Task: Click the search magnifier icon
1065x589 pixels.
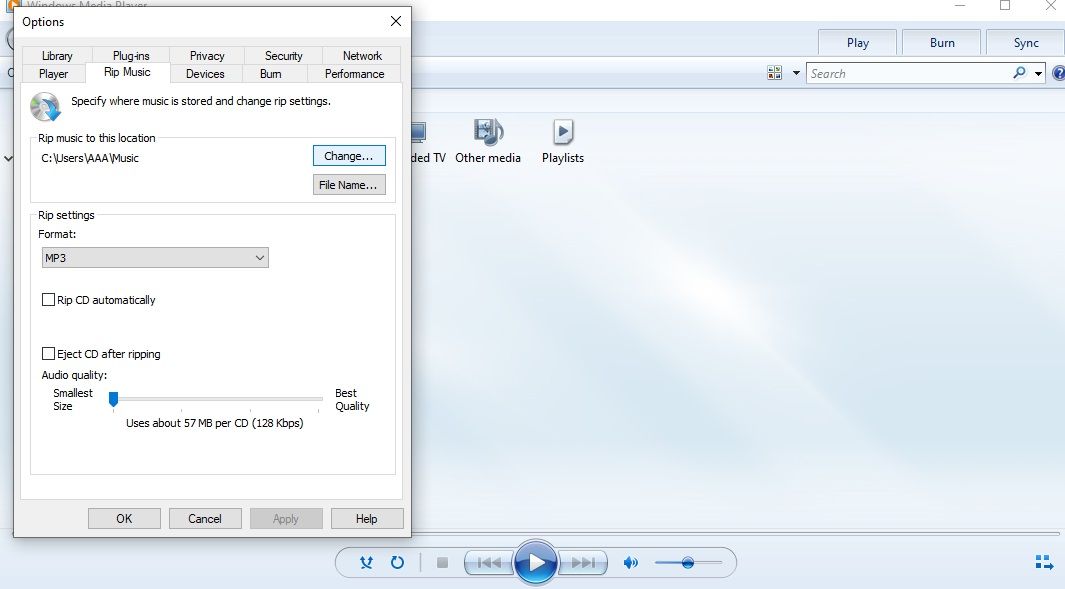Action: coord(1019,73)
